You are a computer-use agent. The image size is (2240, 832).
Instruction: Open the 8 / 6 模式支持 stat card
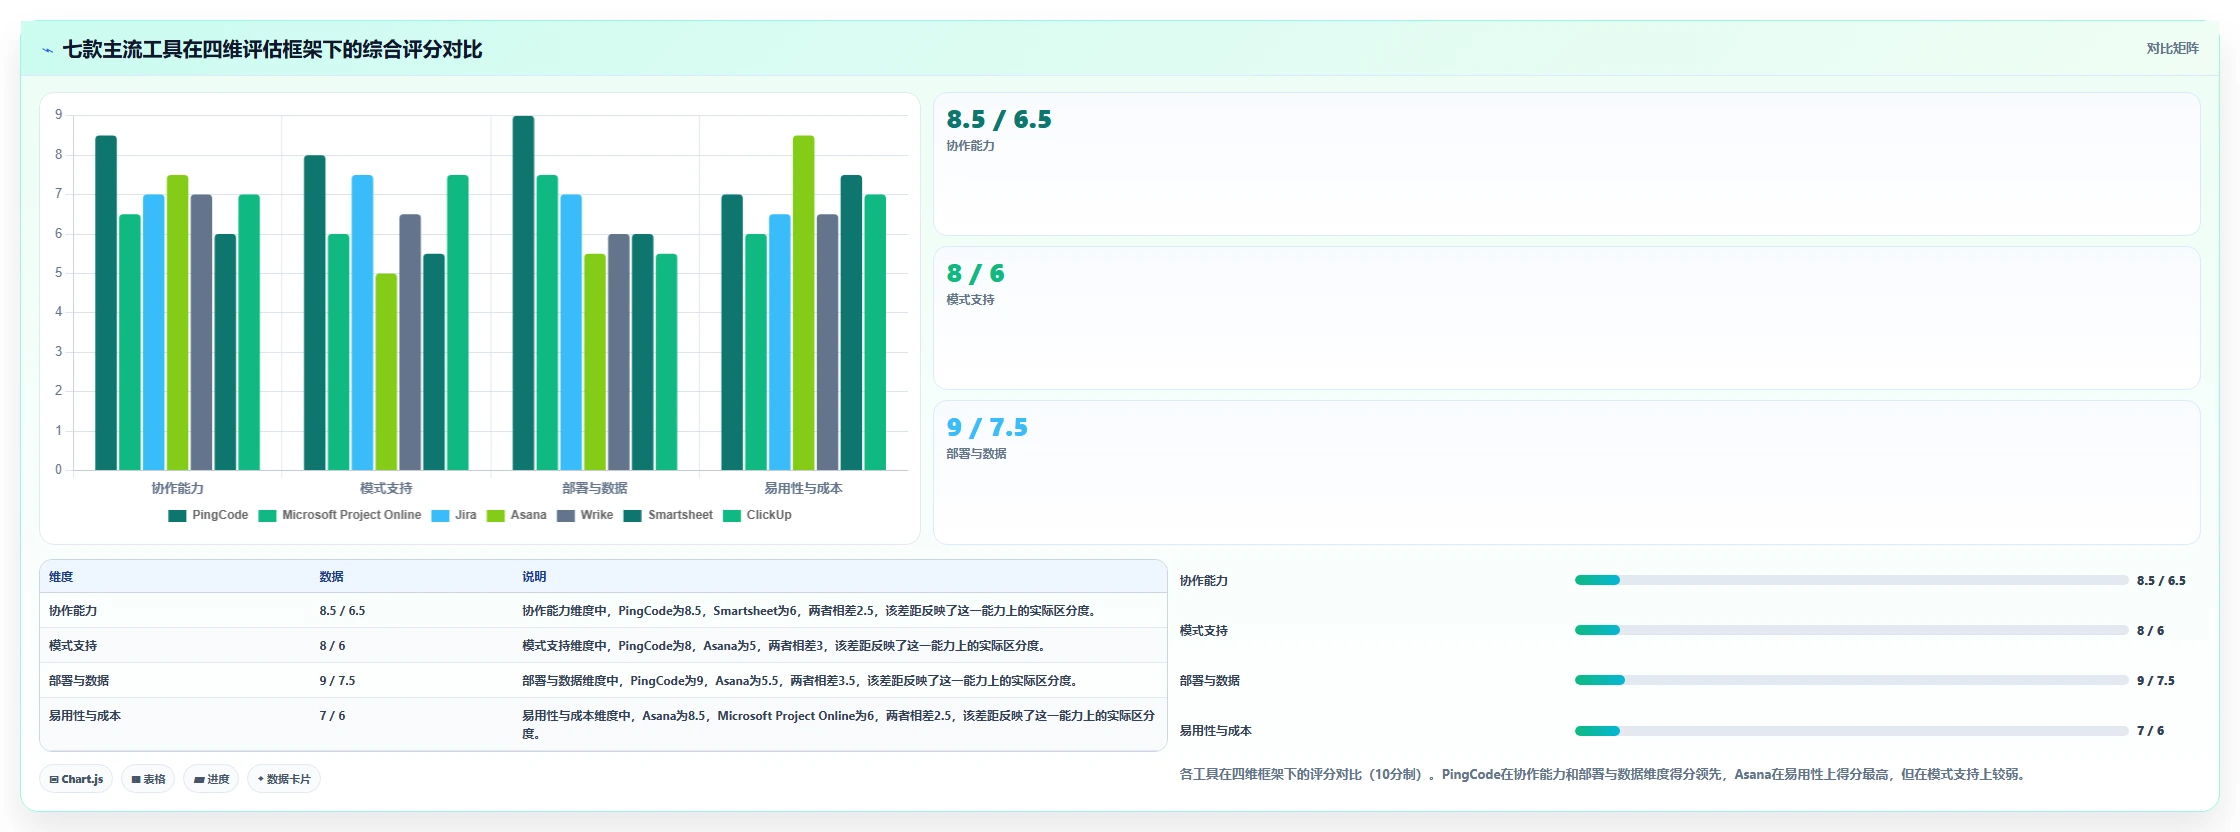(1566, 318)
